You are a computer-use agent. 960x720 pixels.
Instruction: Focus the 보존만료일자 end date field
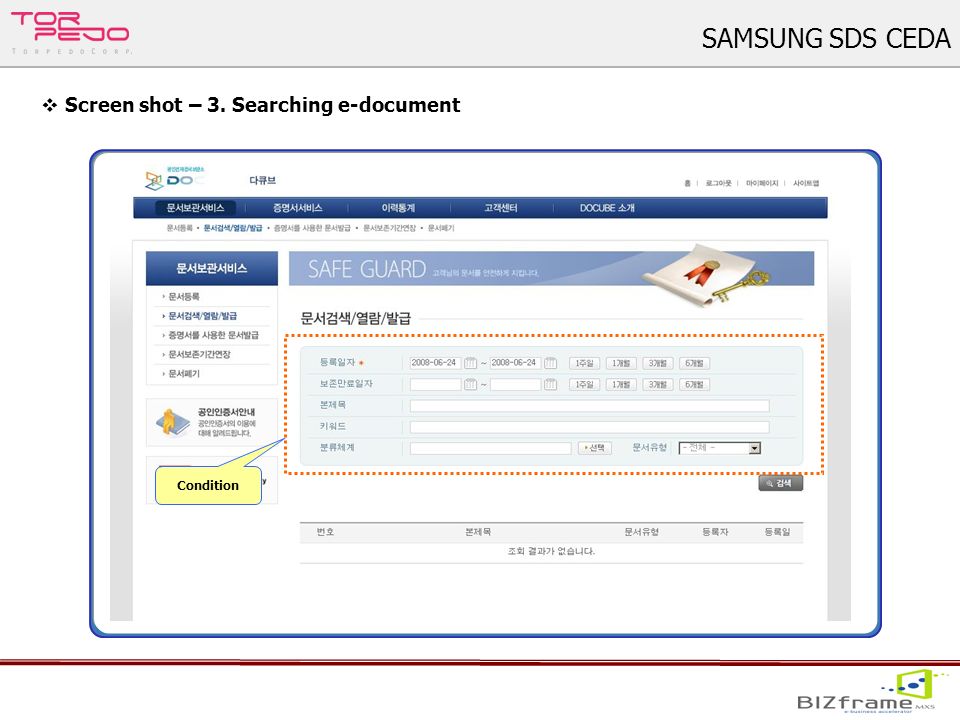coord(516,384)
